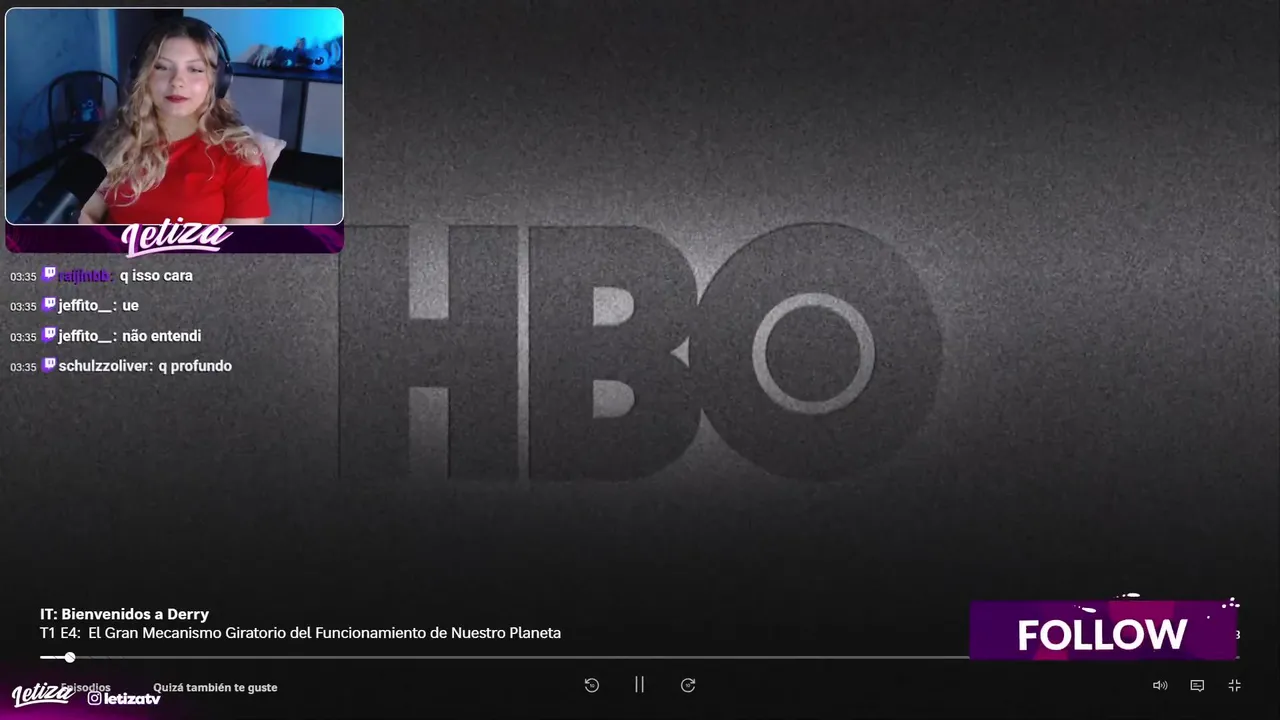Click the streamer webcam thumbnail
Viewport: 1280px width, 720px height.
click(x=174, y=116)
